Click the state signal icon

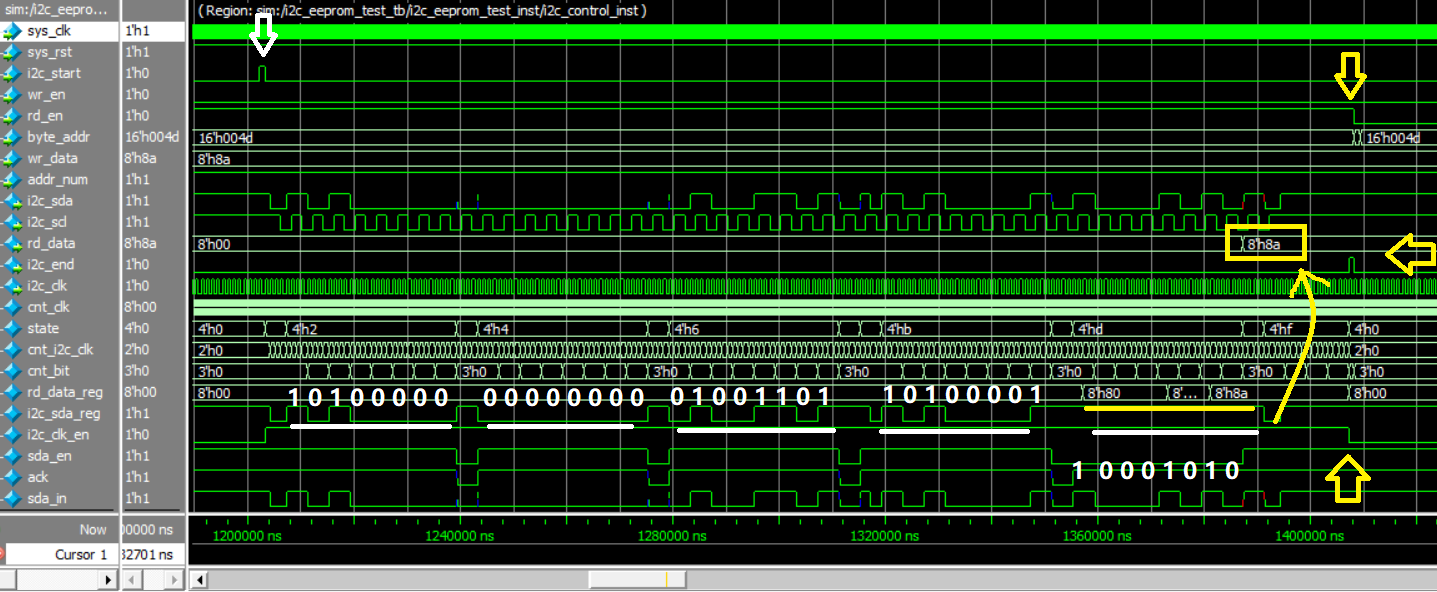point(12,329)
